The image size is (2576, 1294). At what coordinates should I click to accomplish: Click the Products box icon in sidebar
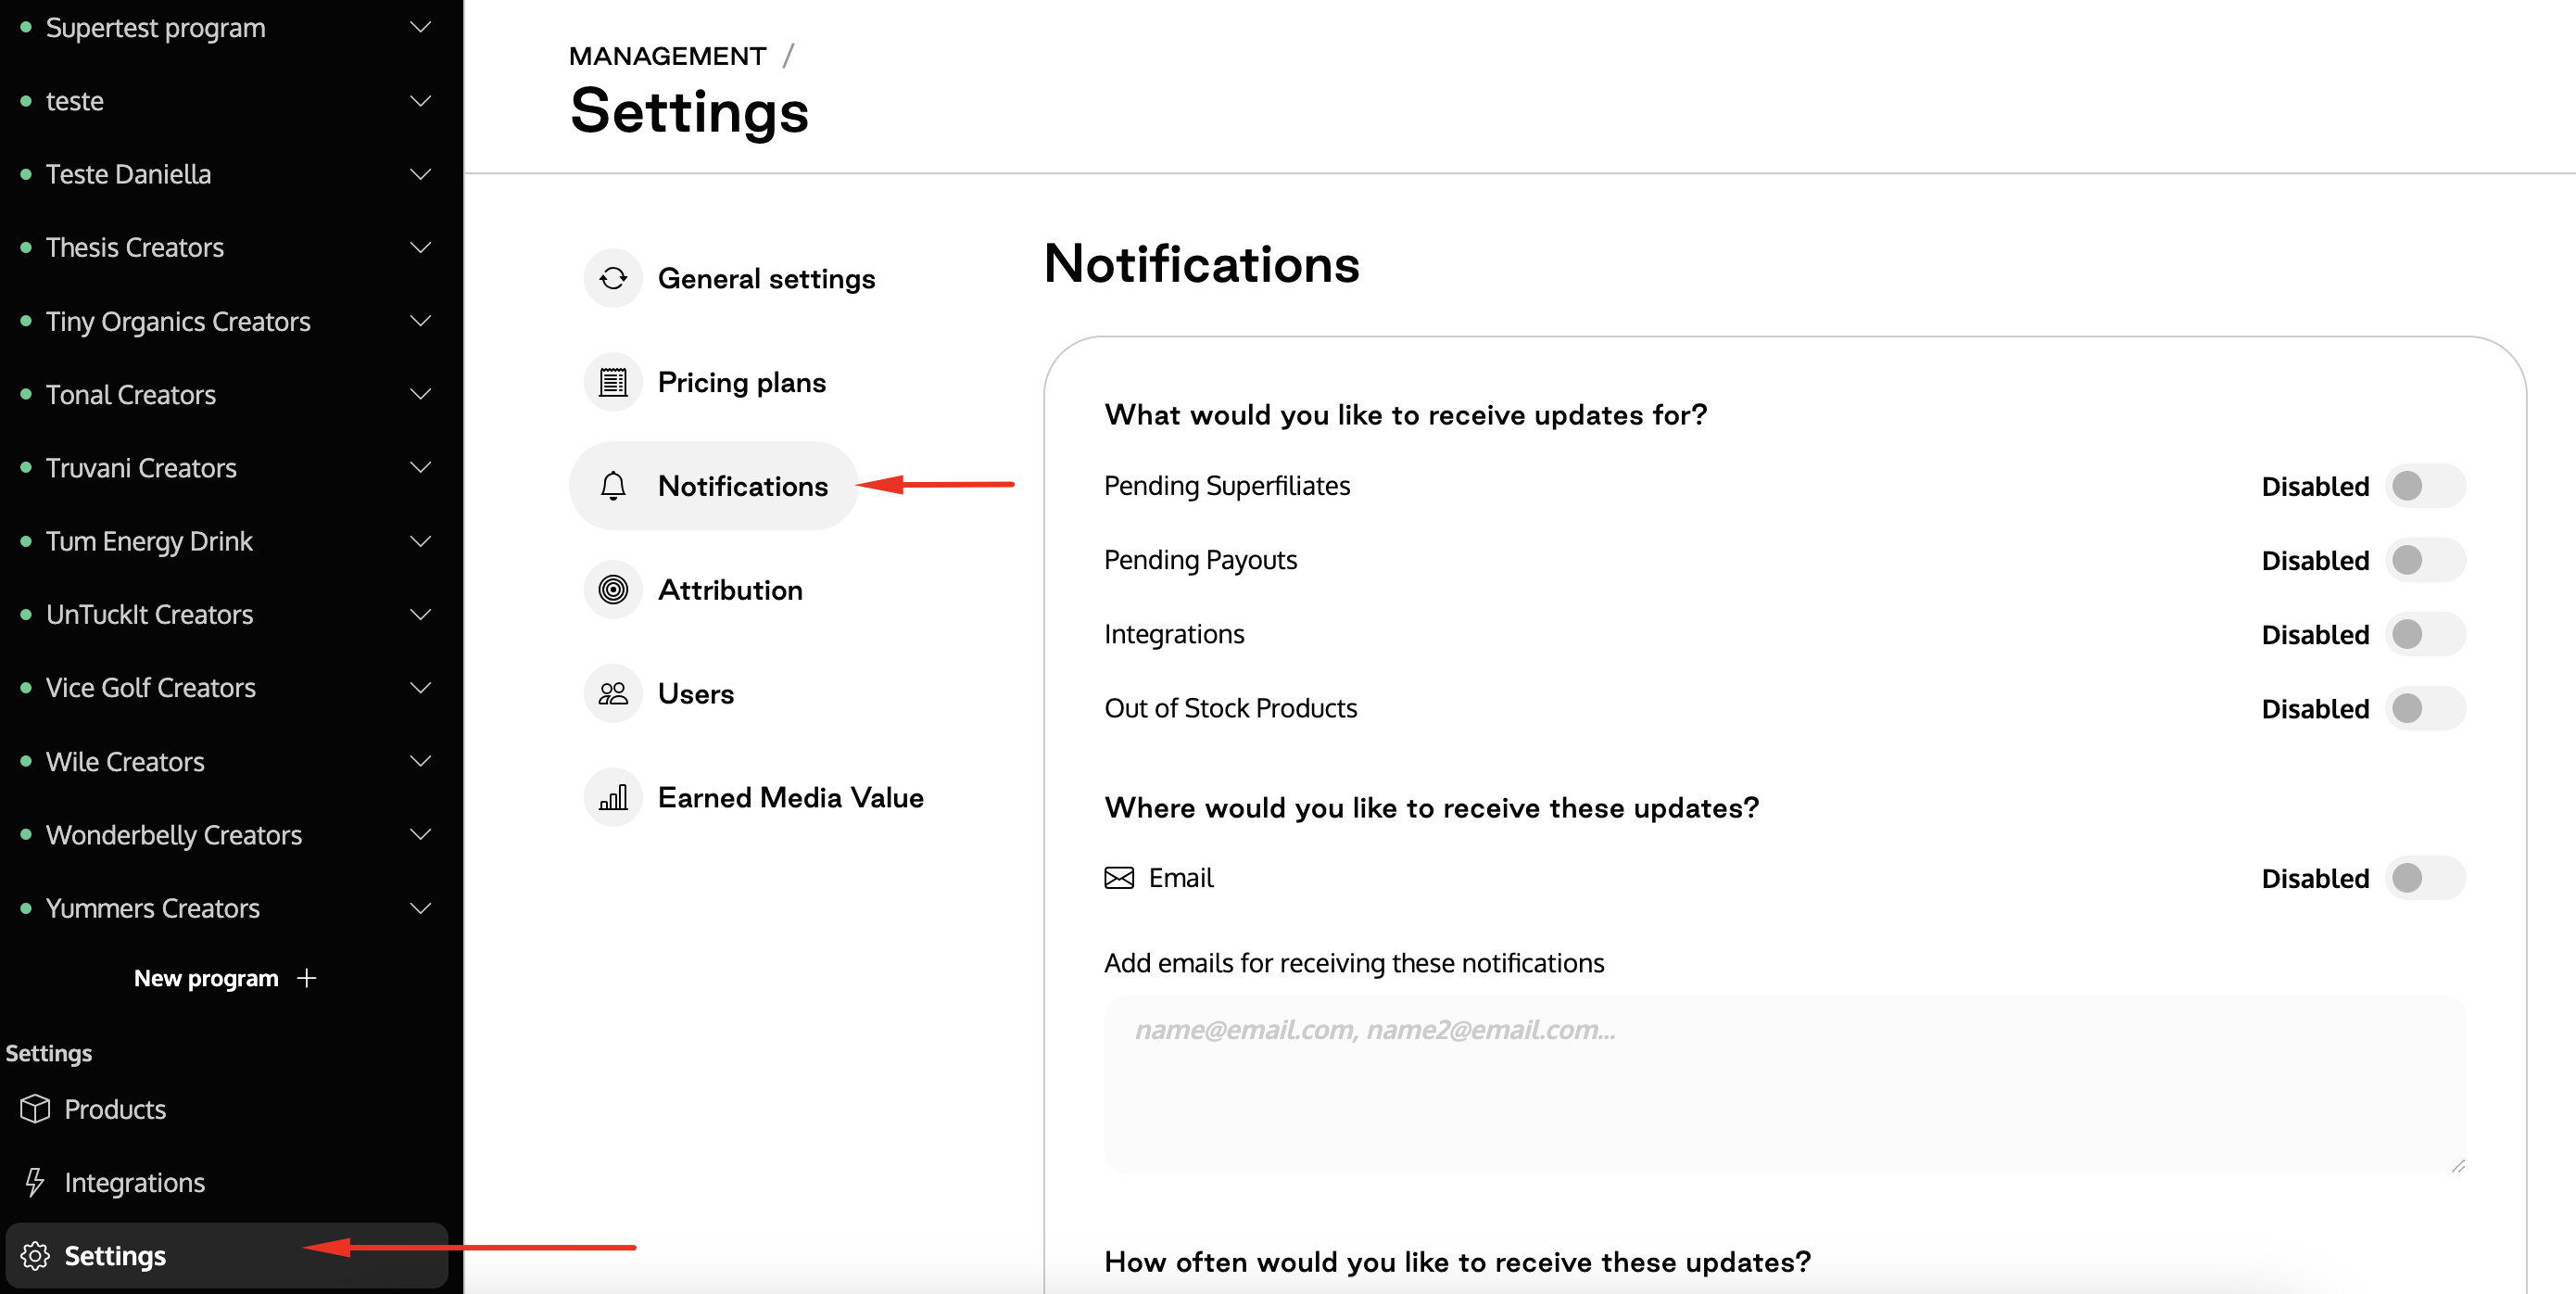35,1109
